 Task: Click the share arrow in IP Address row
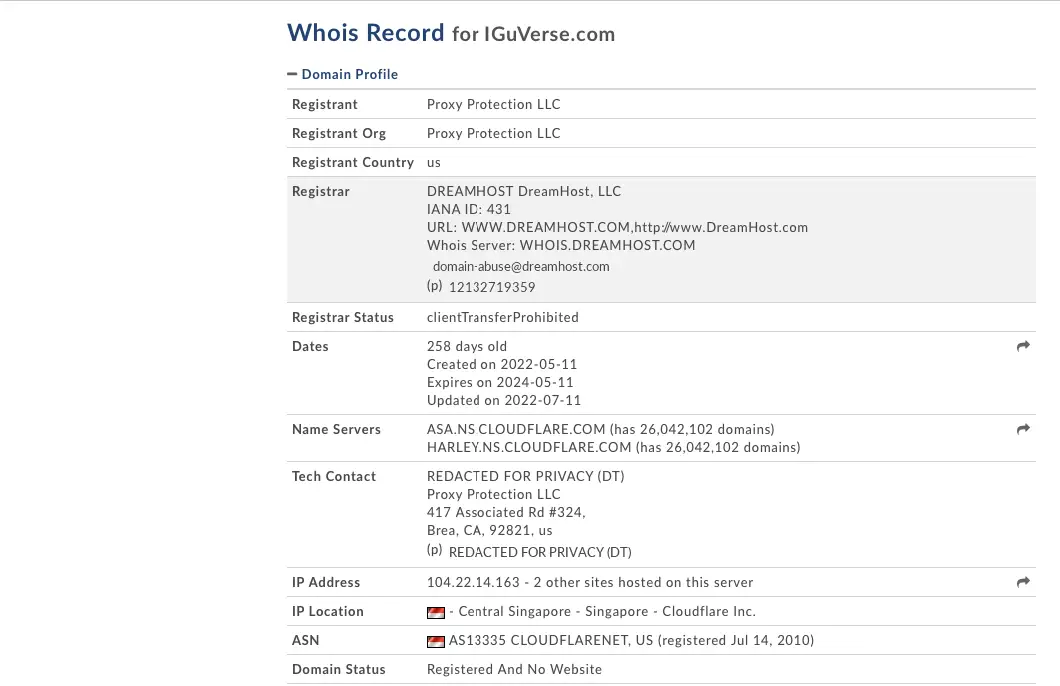(x=1023, y=582)
